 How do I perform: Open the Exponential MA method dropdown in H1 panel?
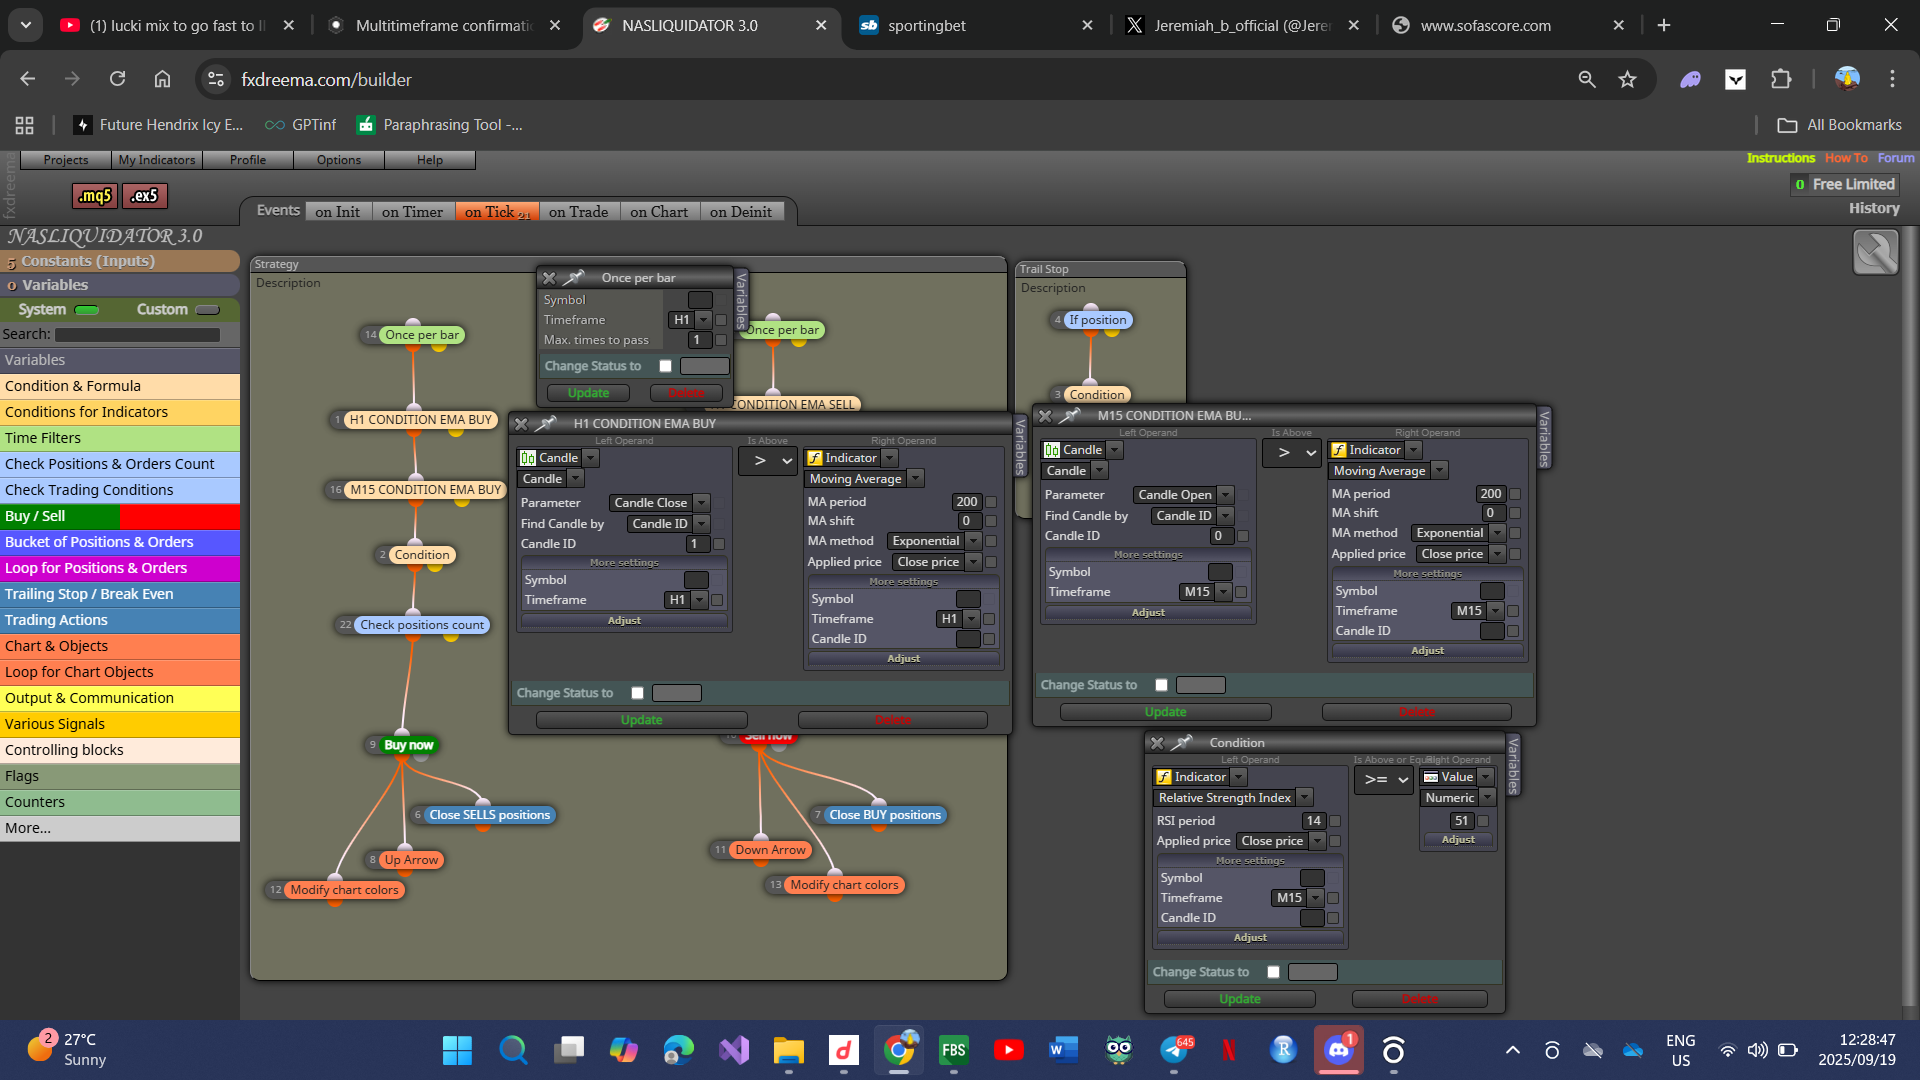[933, 541]
